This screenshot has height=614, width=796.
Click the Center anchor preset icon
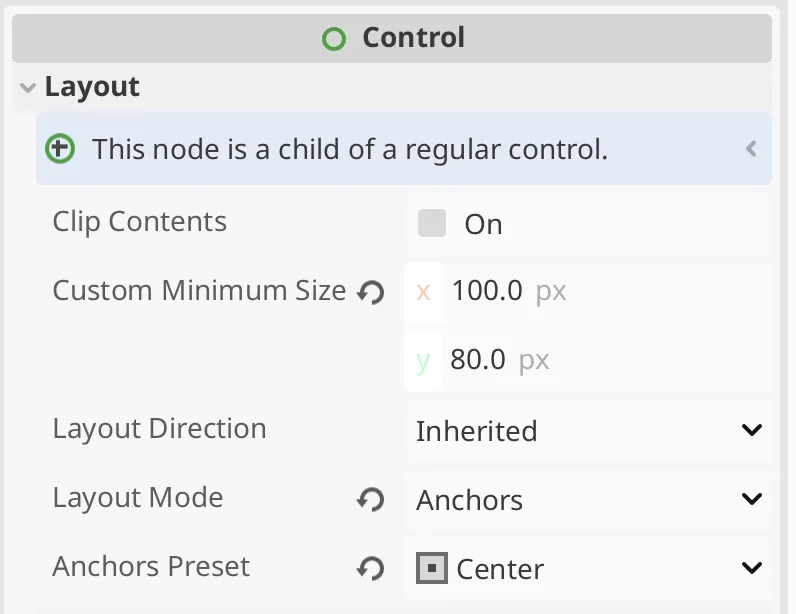[432, 568]
